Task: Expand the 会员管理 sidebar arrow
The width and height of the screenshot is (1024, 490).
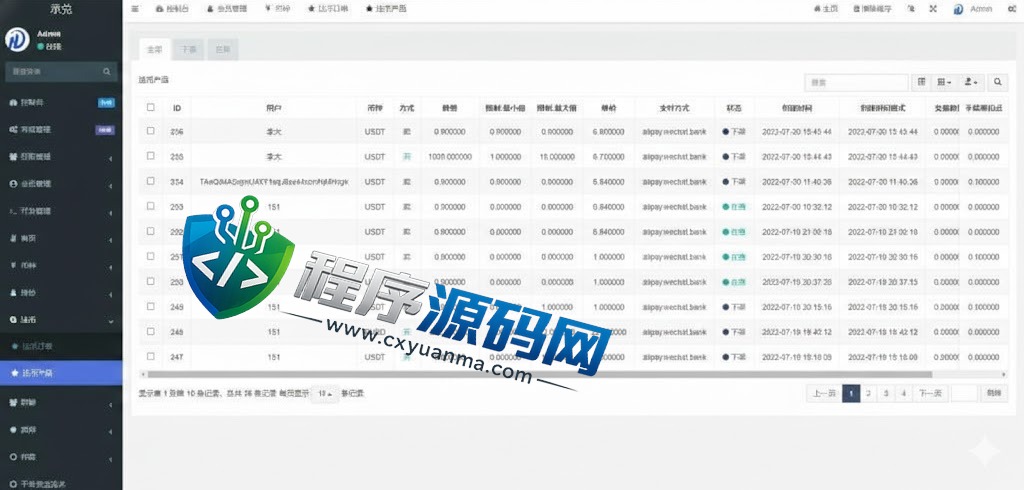Action: pyautogui.click(x=110, y=185)
